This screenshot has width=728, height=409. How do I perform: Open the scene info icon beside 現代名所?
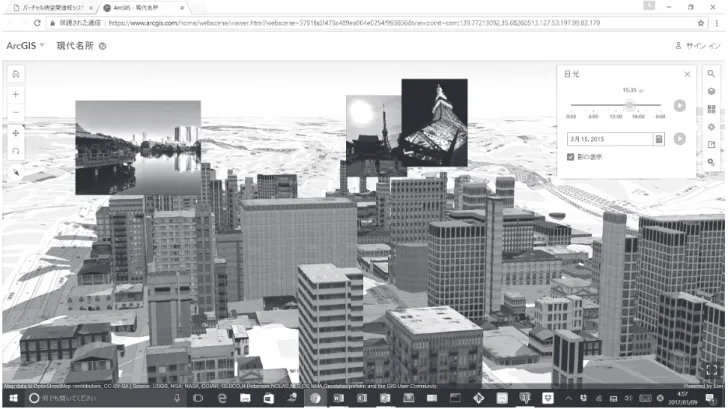point(103,46)
